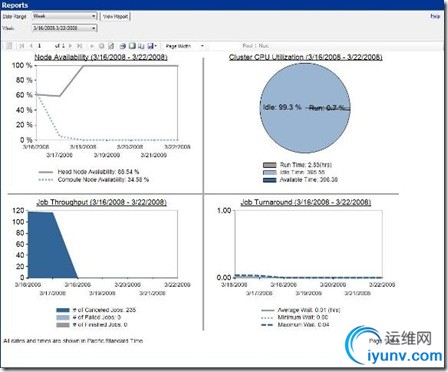448x372 pixels.
Task: Click the Node Availability chart title
Action: point(101,57)
